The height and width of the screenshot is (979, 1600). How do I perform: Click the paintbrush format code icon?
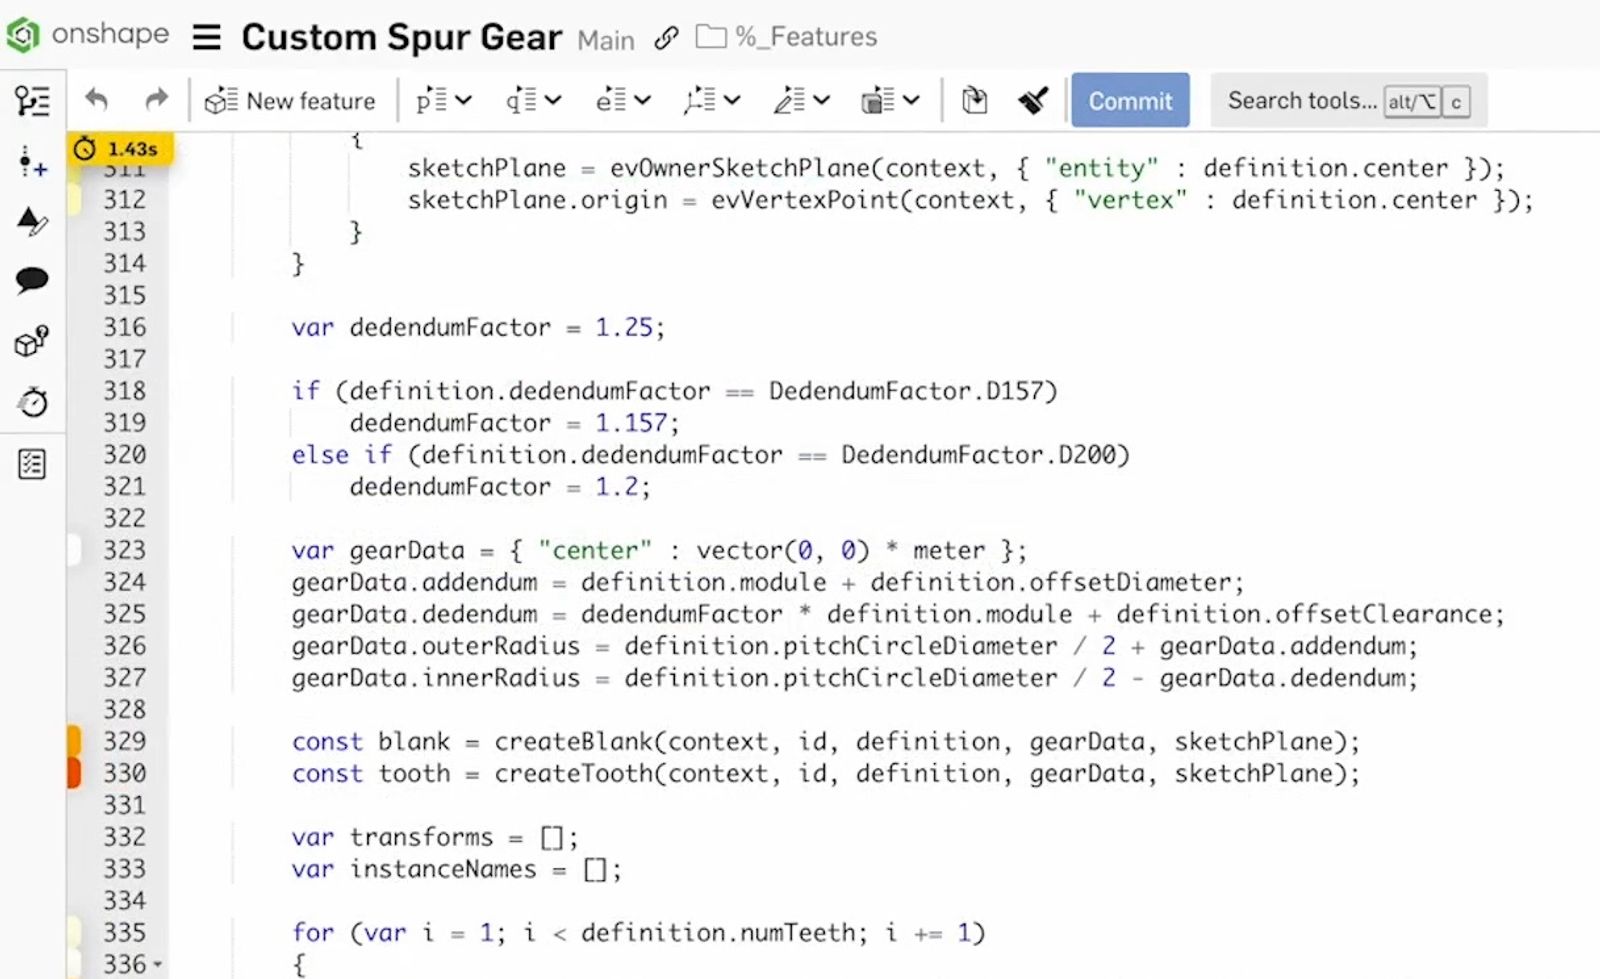[x=1033, y=100]
